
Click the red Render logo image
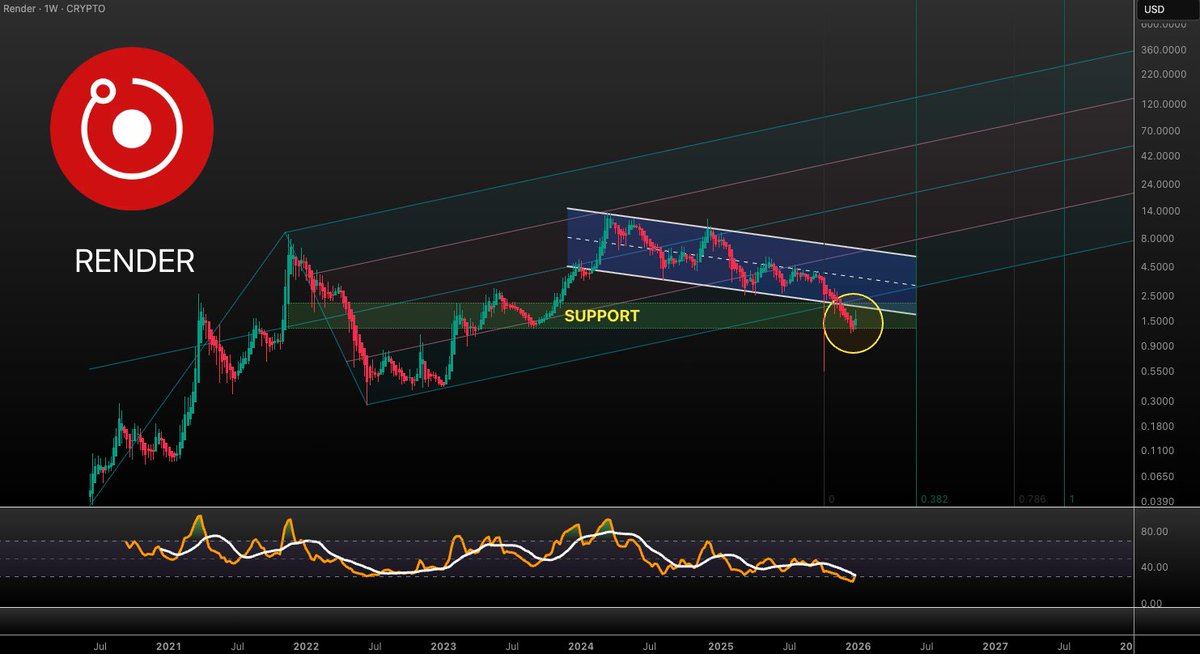point(132,129)
